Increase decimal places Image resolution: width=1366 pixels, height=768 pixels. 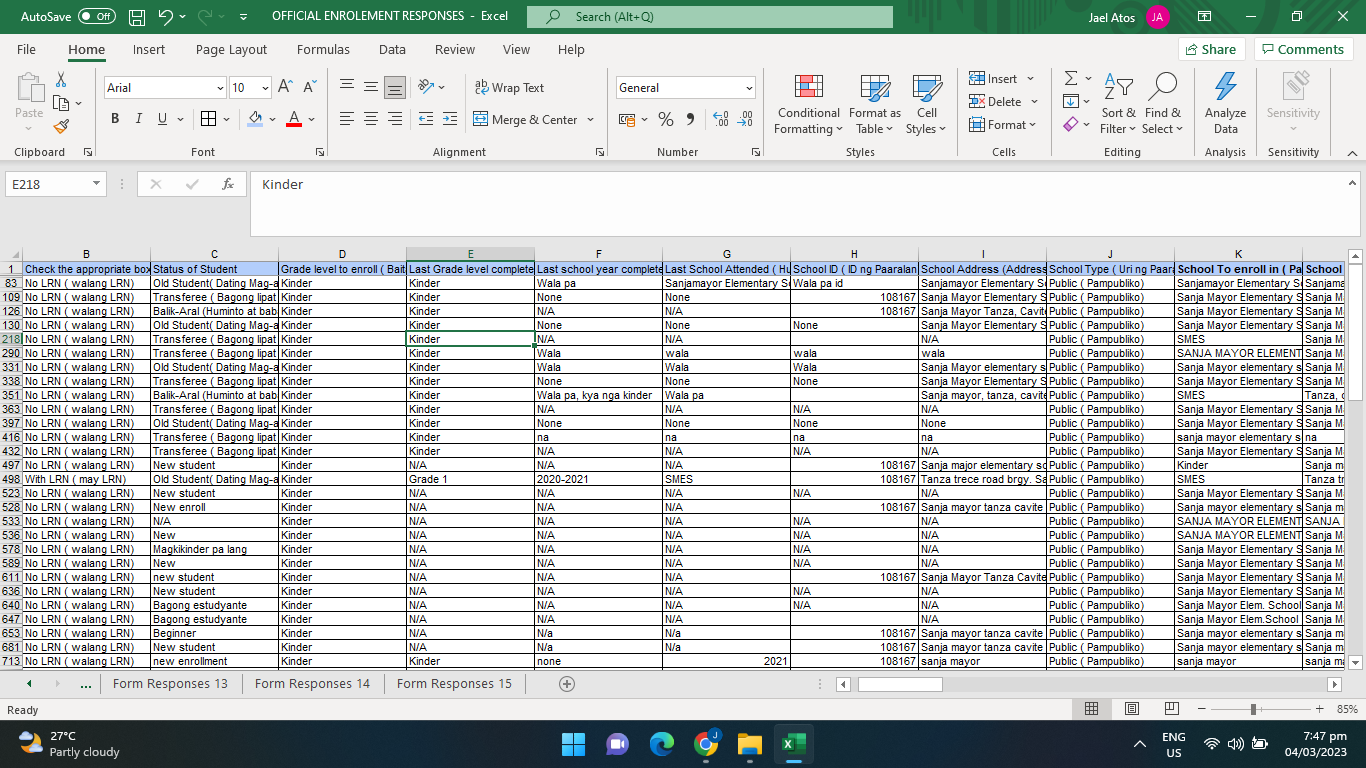point(720,119)
